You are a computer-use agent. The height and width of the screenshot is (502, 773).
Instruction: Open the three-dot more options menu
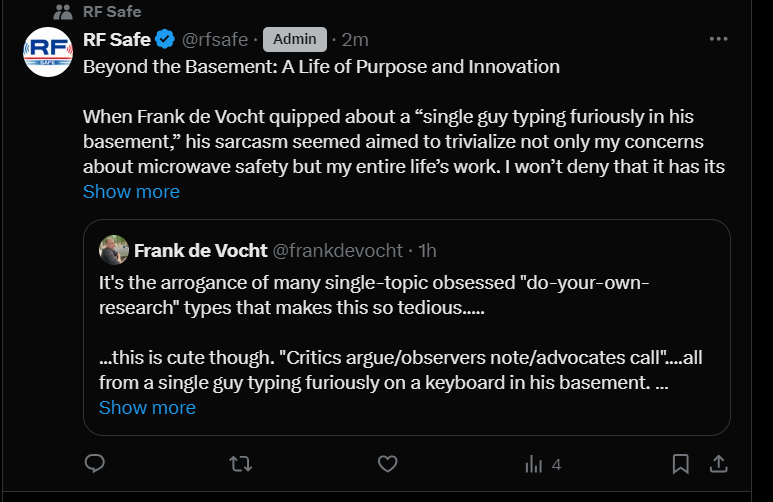coord(718,39)
